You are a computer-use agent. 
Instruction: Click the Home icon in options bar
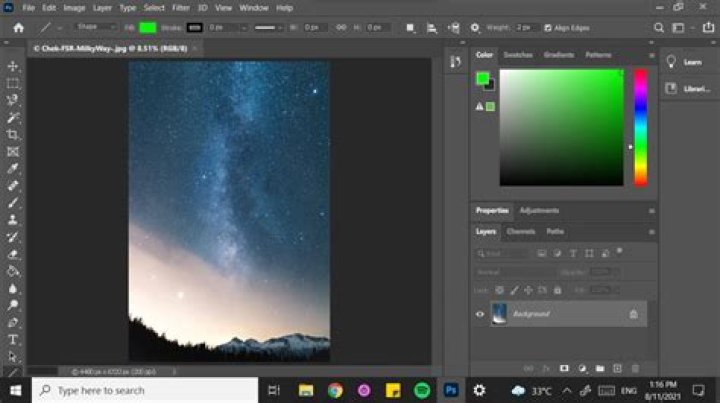click(x=18, y=28)
